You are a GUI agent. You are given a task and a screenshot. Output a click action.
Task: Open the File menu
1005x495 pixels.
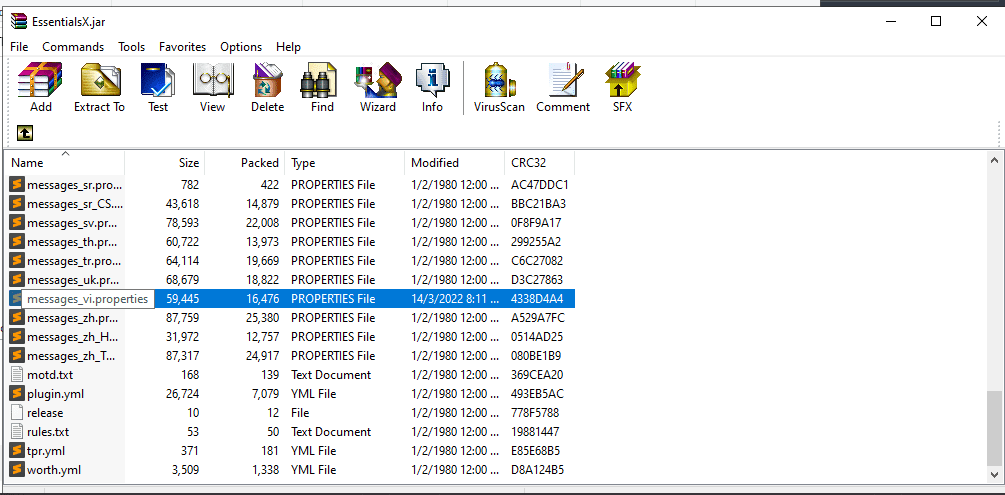coord(19,47)
